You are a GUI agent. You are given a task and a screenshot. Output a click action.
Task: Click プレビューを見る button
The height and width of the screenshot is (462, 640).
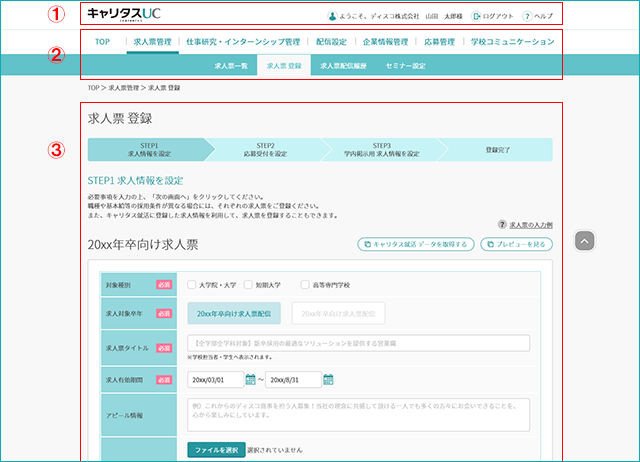[x=517, y=244]
